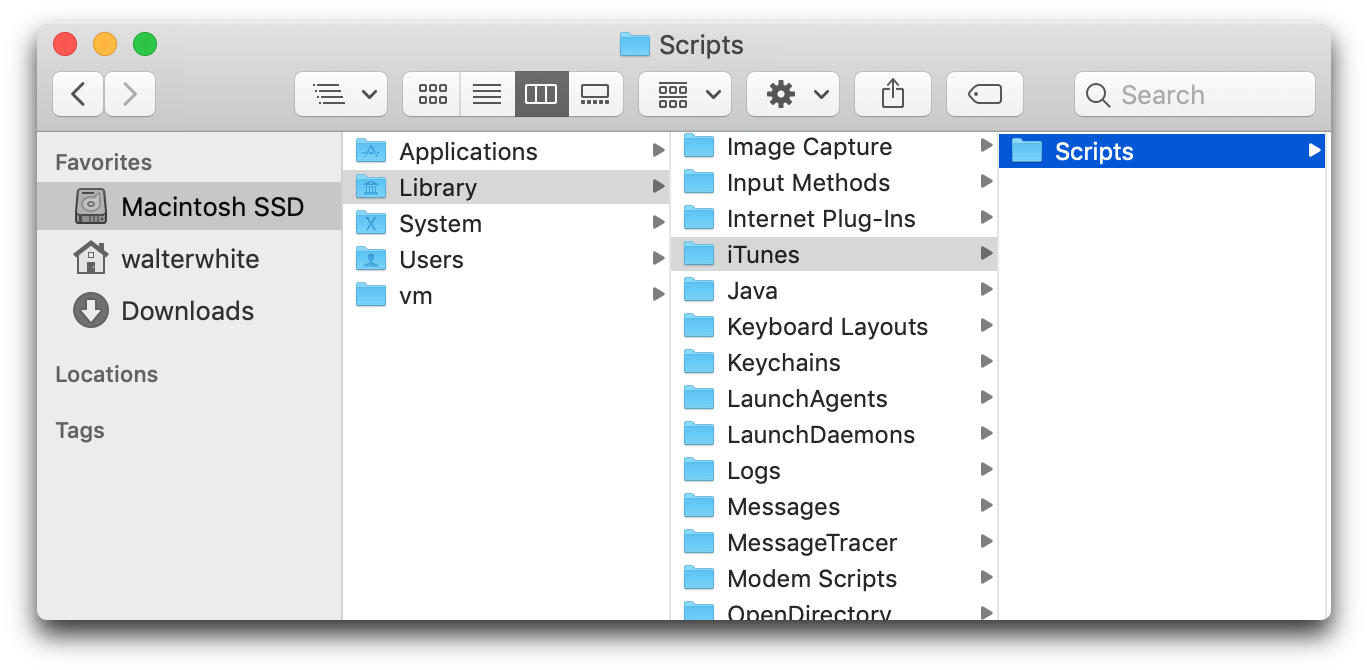Screen dimensions: 1367x670
Task: Switch to gallery view
Action: coord(595,95)
